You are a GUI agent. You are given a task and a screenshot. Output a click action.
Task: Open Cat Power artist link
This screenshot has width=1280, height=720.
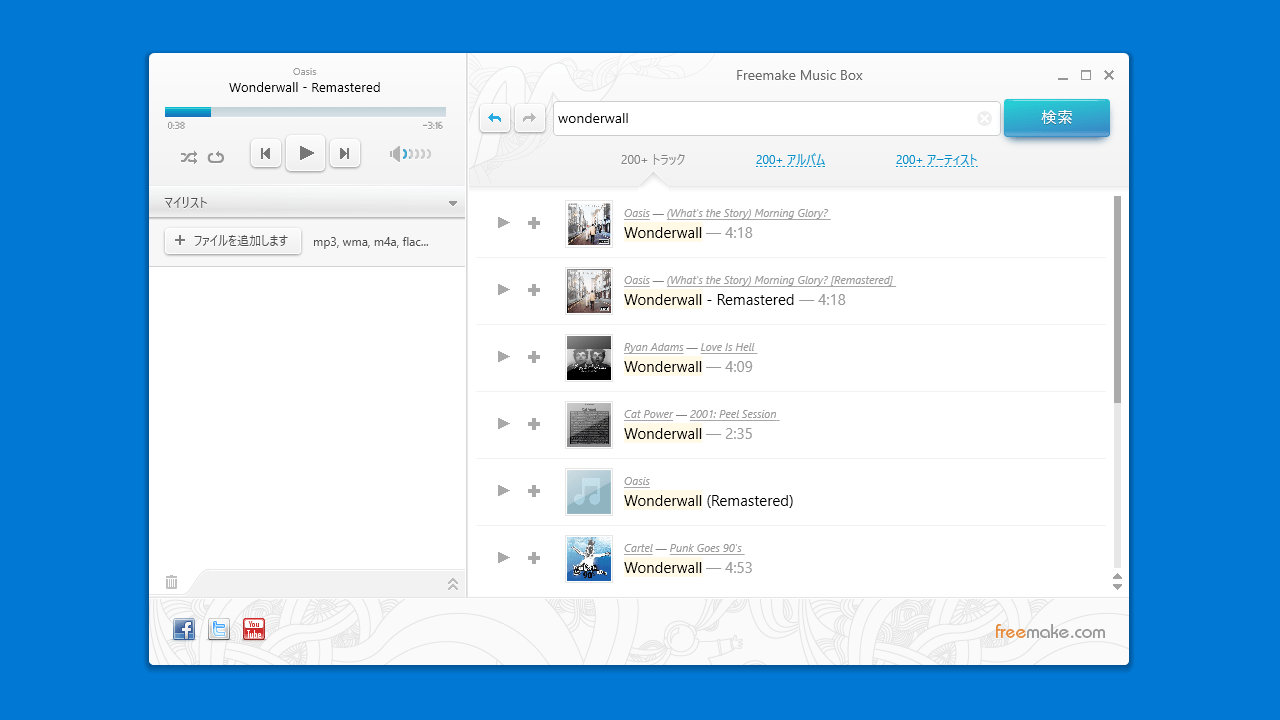(649, 414)
